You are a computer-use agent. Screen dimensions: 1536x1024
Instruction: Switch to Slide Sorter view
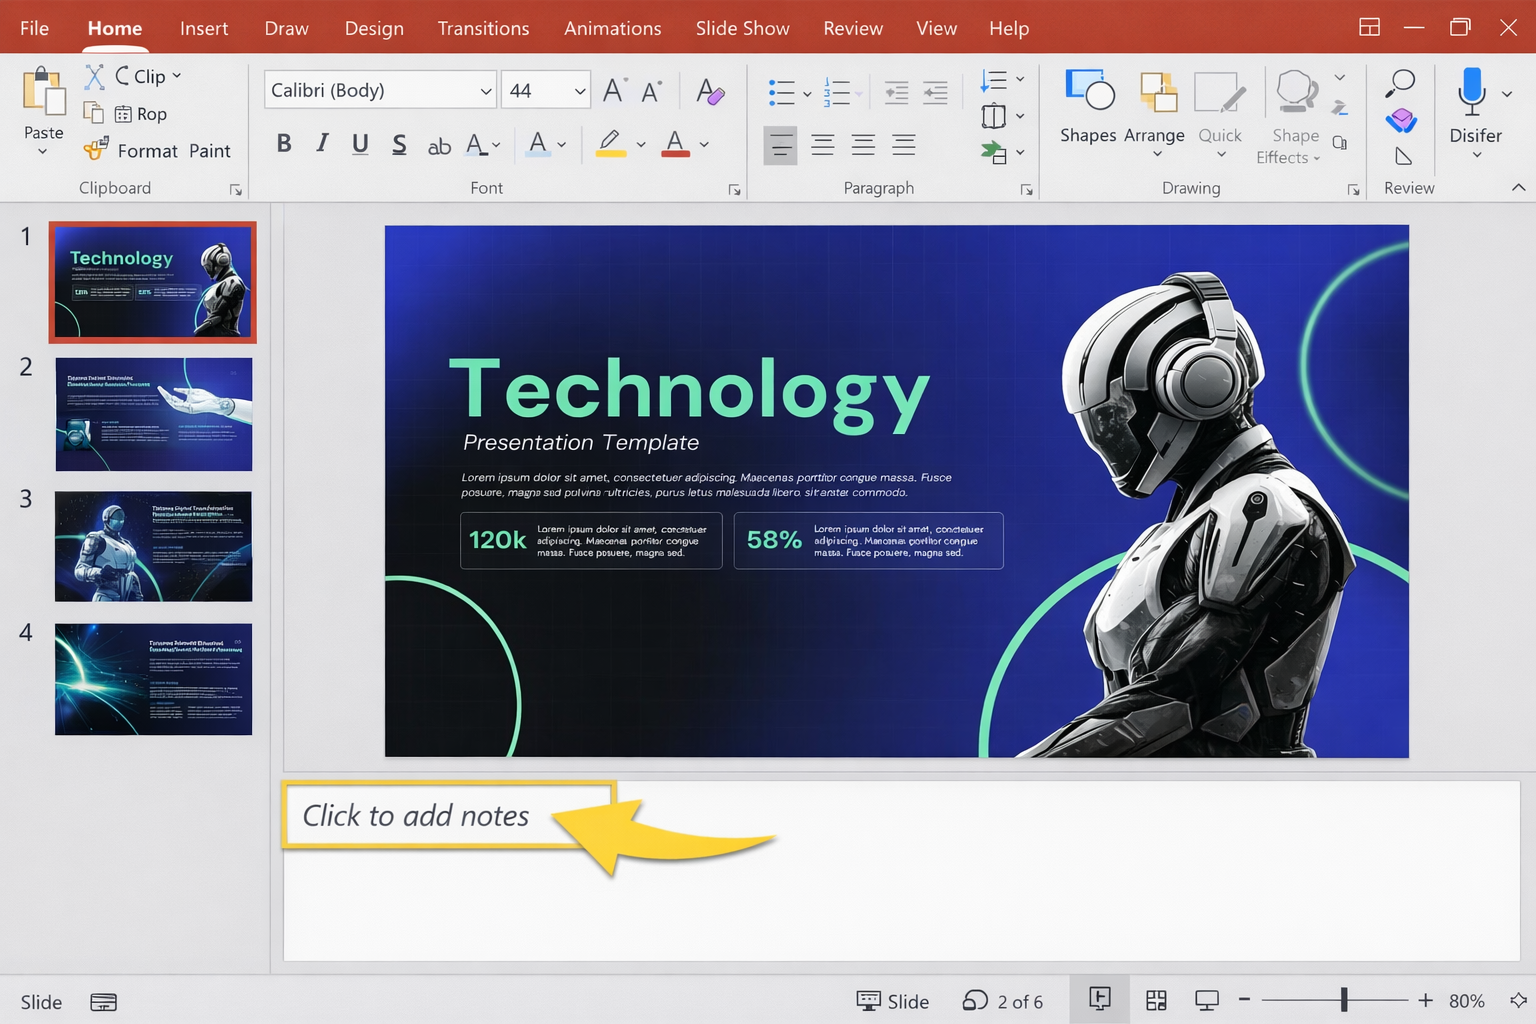coord(1156,1000)
